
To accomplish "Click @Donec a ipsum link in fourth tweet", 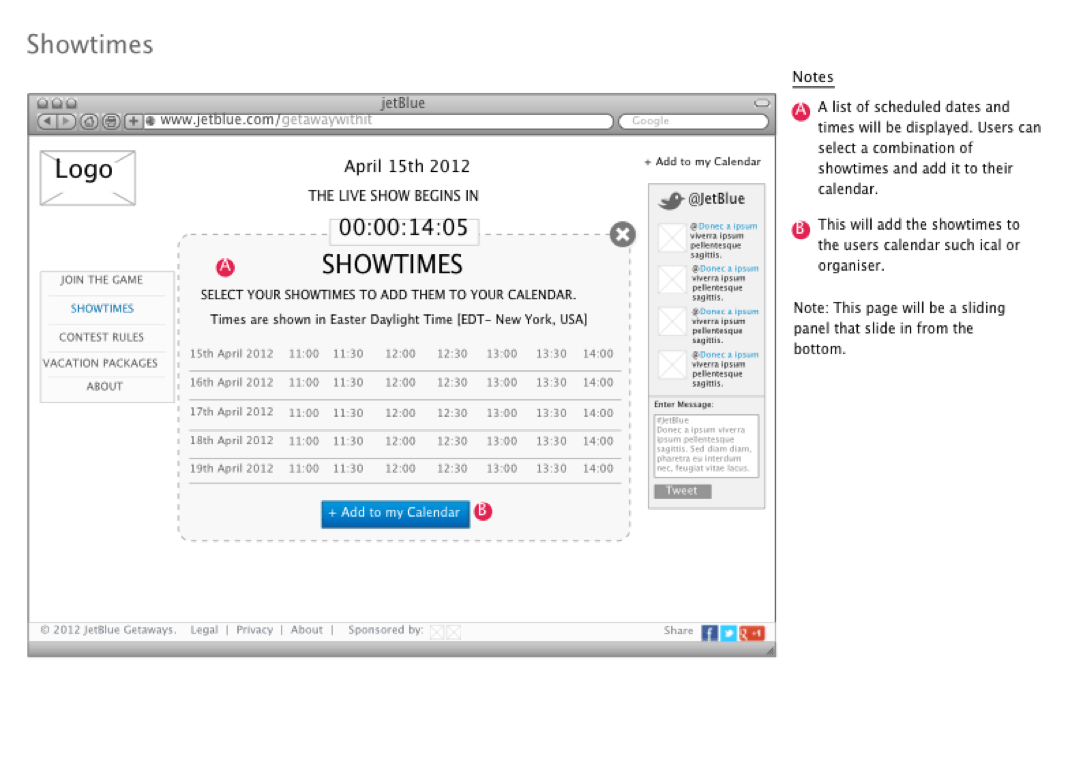I will 725,355.
